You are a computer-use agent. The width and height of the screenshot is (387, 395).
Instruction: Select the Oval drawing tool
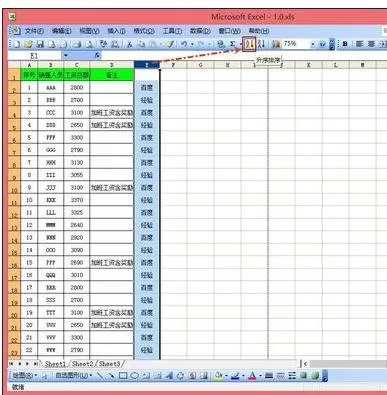(x=134, y=376)
